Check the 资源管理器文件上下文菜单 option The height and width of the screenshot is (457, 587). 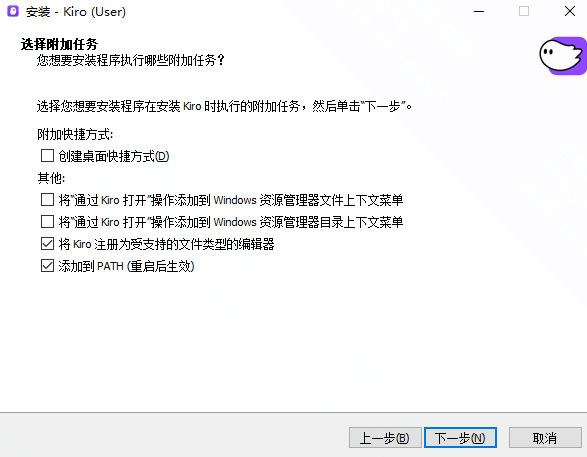point(47,200)
